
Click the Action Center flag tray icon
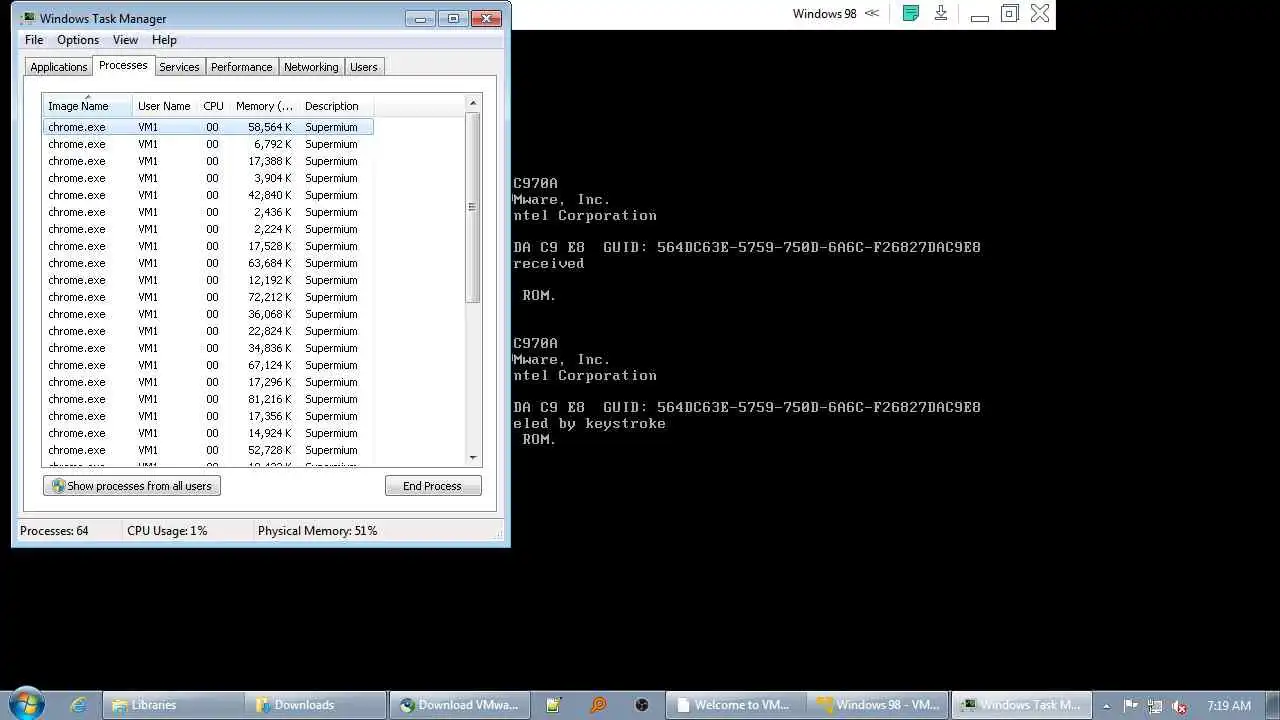[x=1131, y=706]
